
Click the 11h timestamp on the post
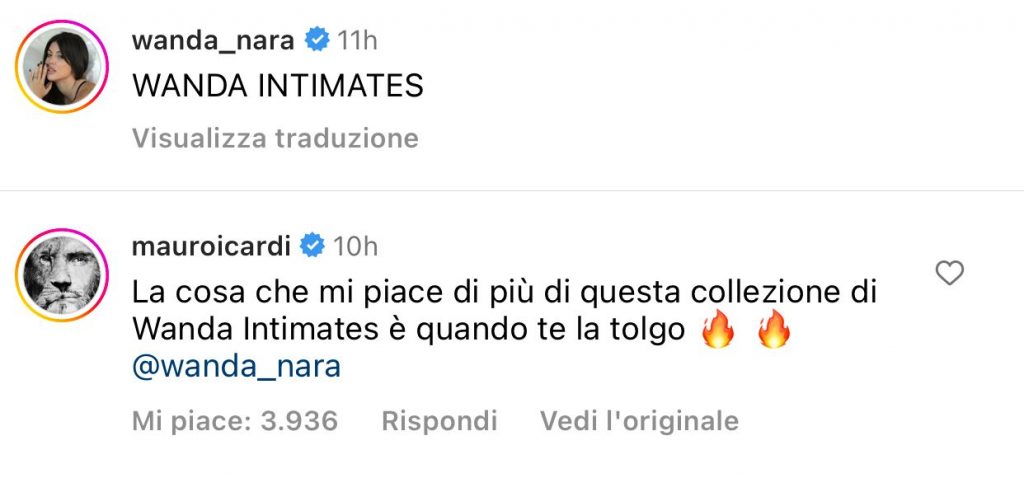point(357,41)
